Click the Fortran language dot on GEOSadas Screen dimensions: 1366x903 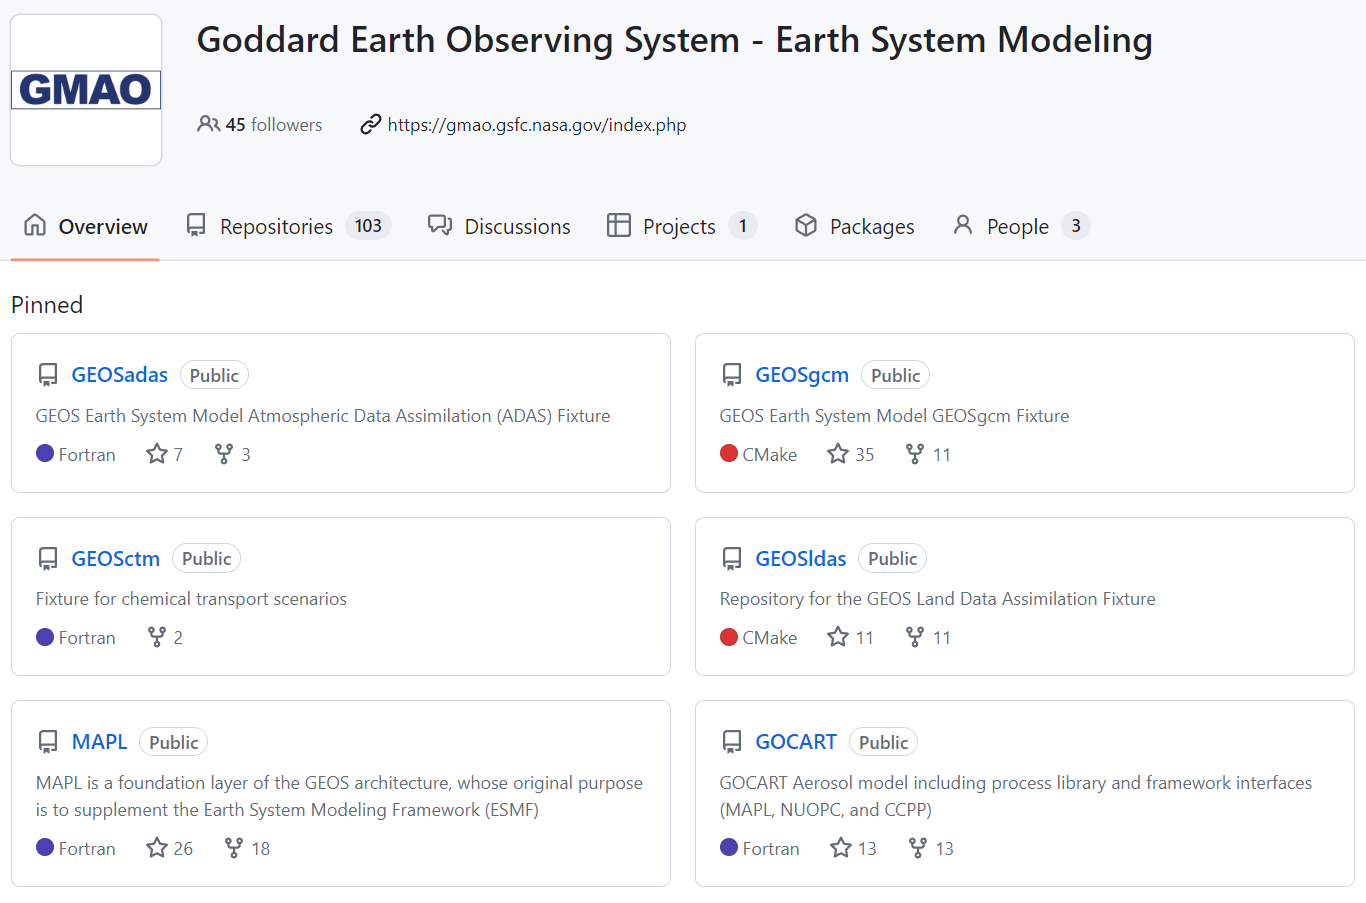45,453
